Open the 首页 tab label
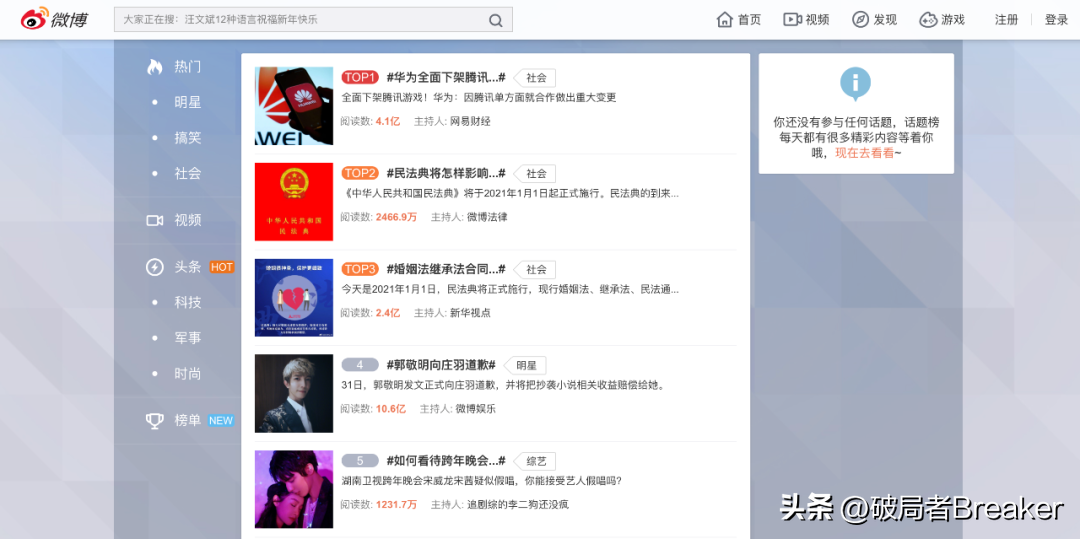The image size is (1080, 539). pos(749,20)
